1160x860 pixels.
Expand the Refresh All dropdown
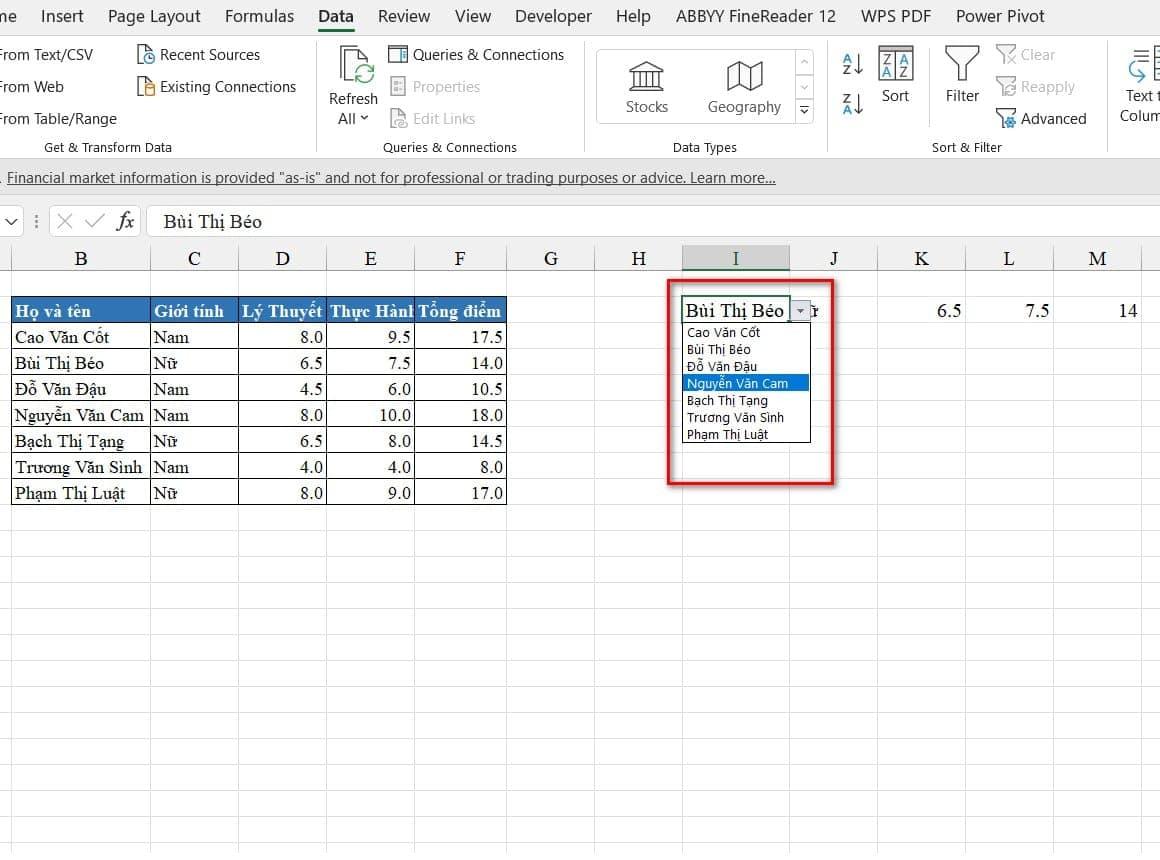pyautogui.click(x=353, y=118)
